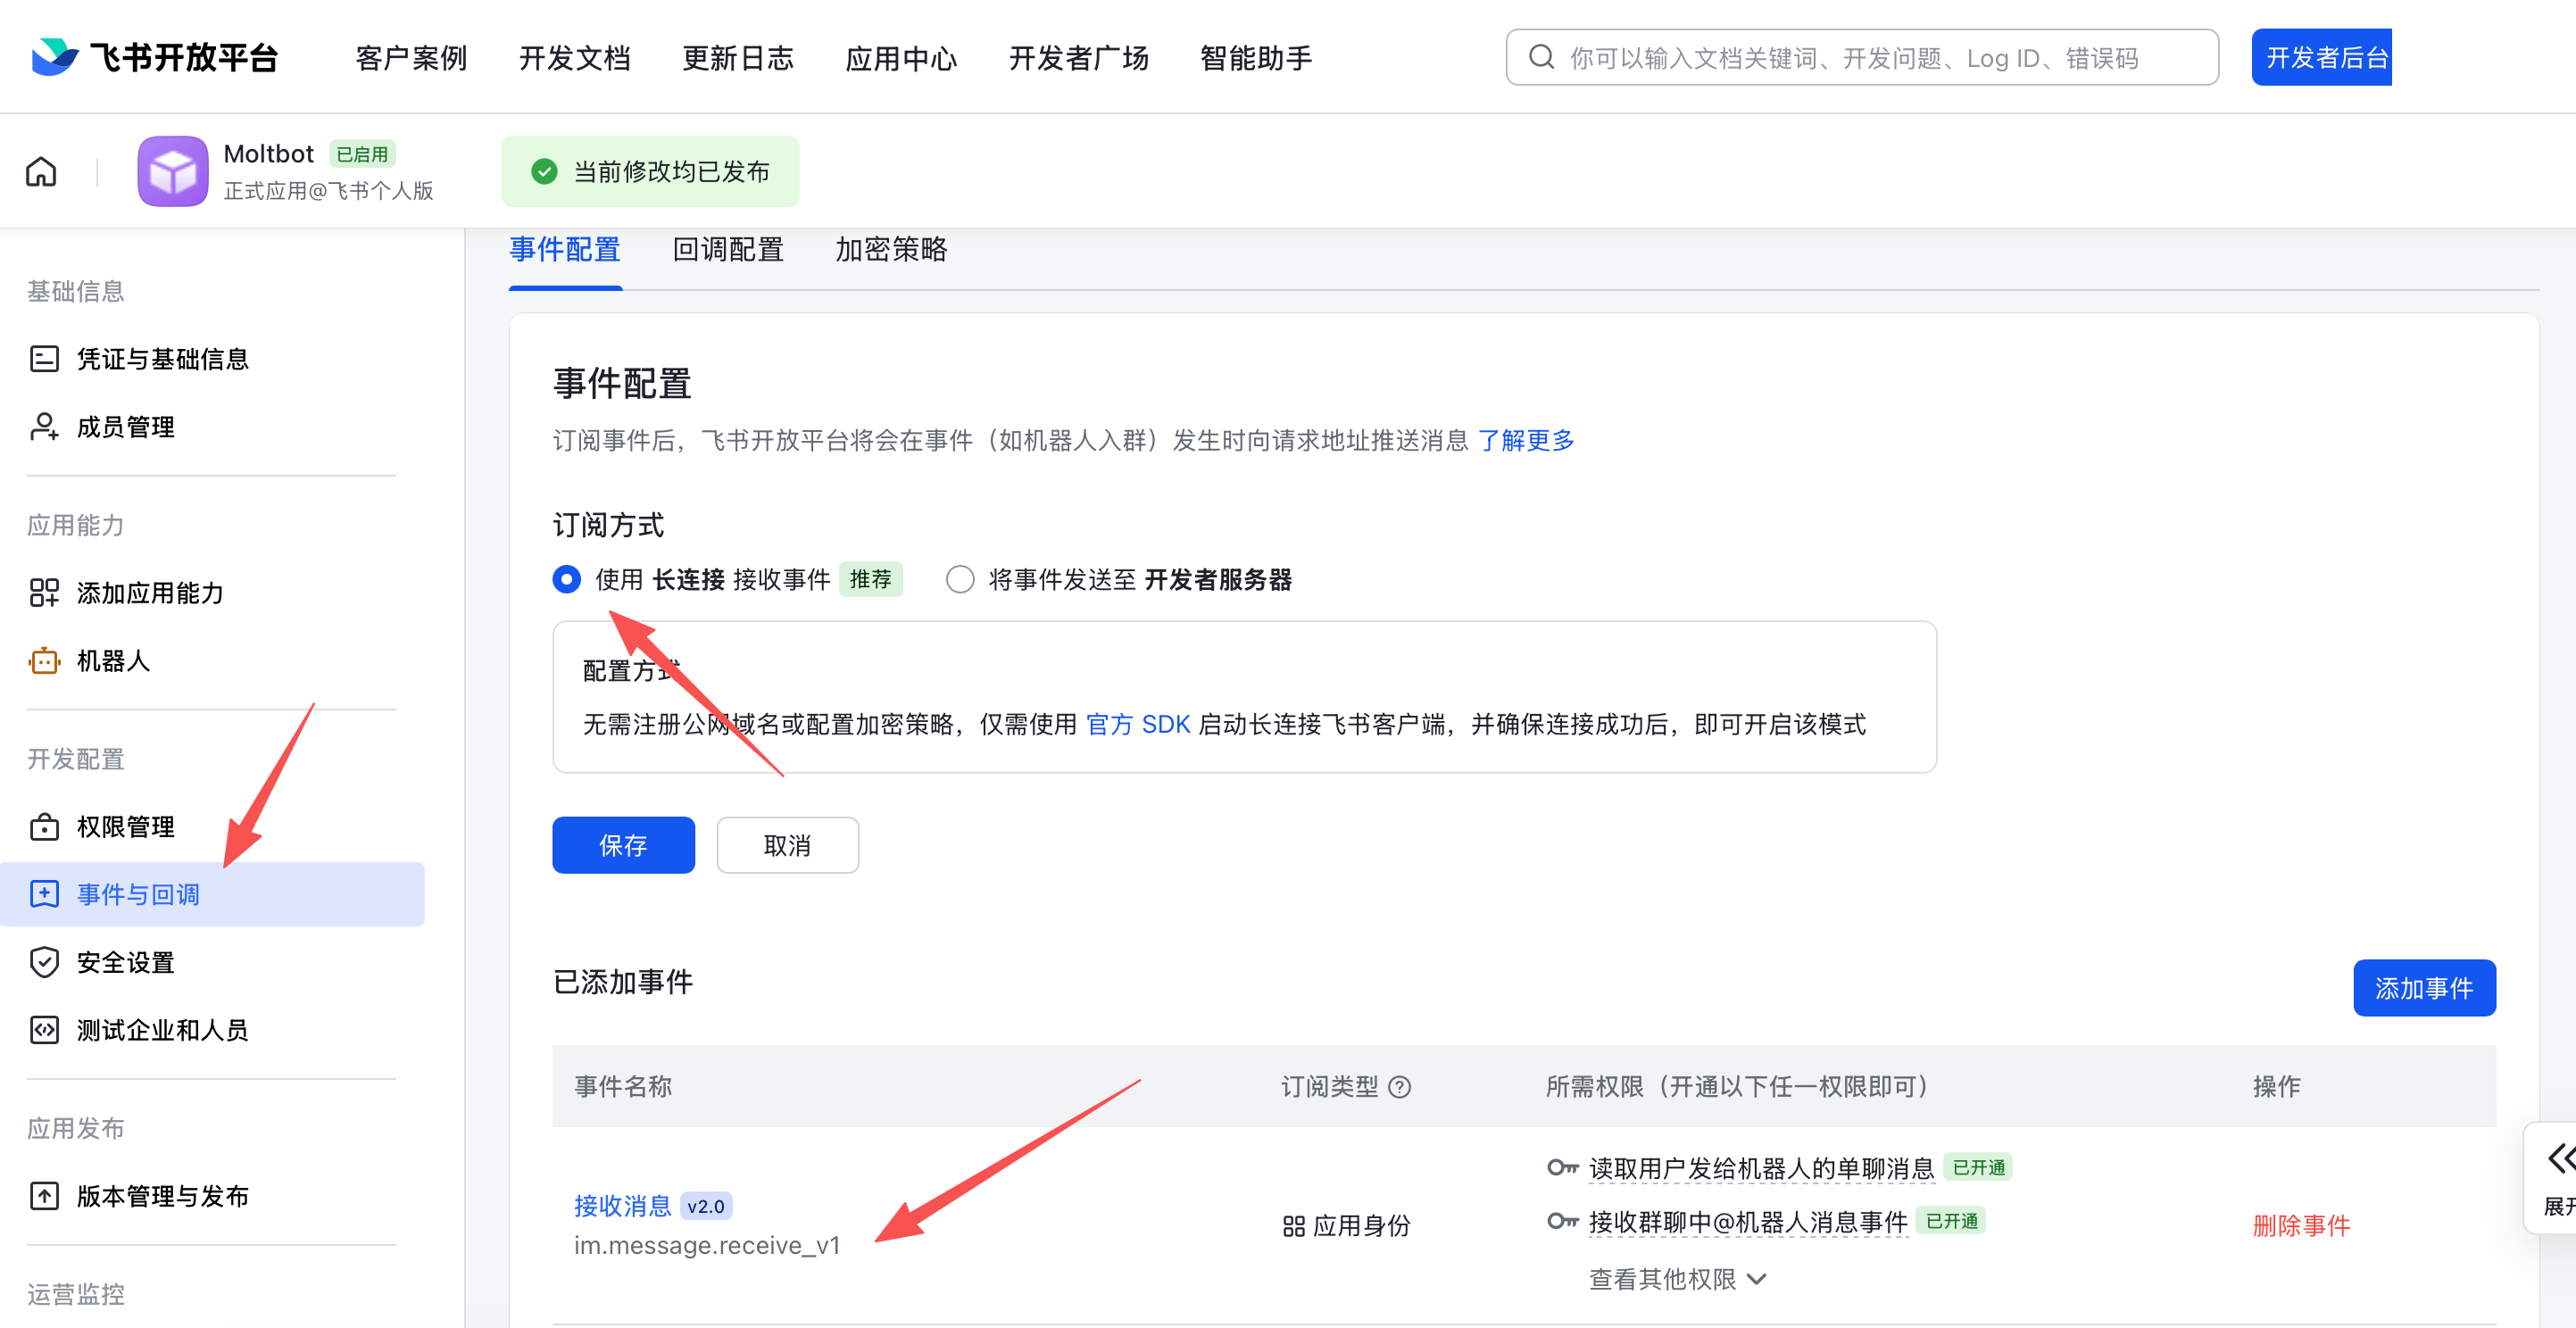
Task: Open 安全设置 from the sidebar
Action: [125, 962]
